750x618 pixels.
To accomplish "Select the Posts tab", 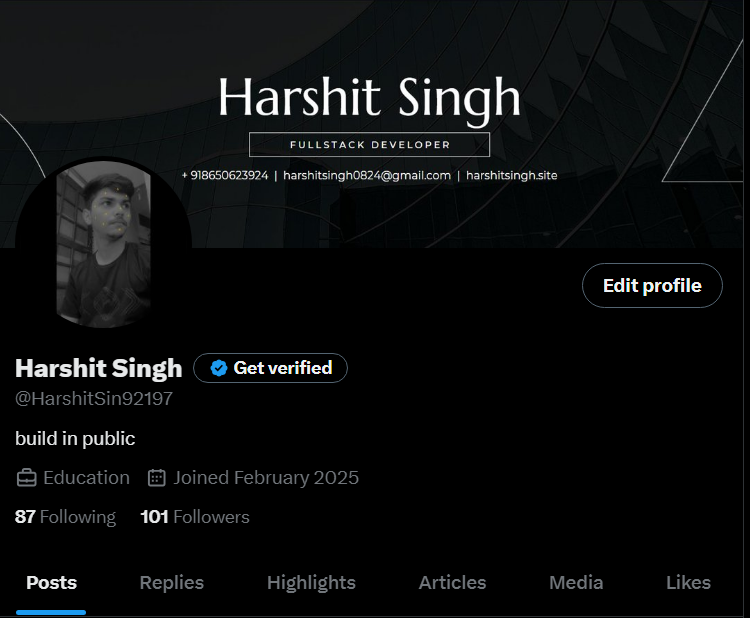I will (x=51, y=583).
